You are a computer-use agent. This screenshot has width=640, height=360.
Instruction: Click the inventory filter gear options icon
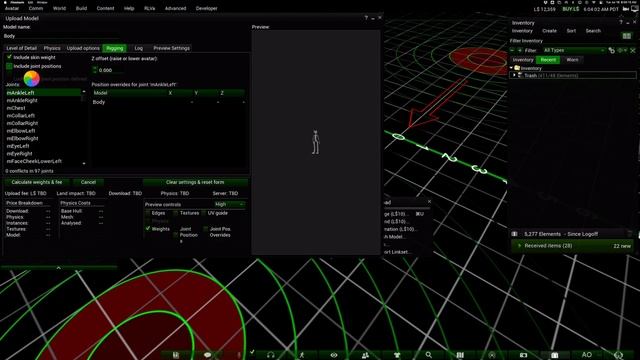tap(622, 51)
